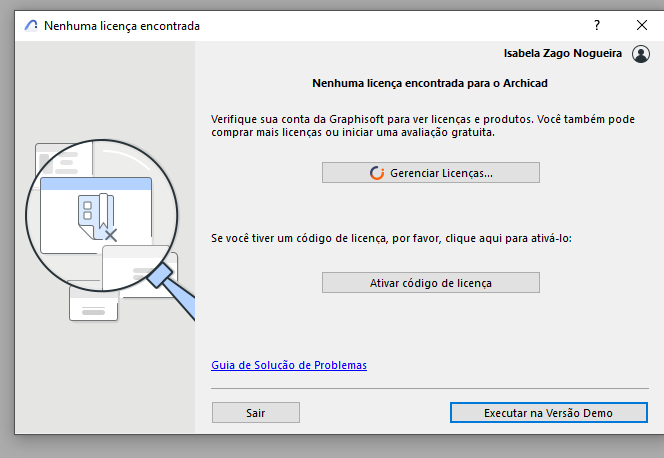The width and height of the screenshot is (664, 458).
Task: Click the Archicad logo in title bar
Action: (31, 26)
